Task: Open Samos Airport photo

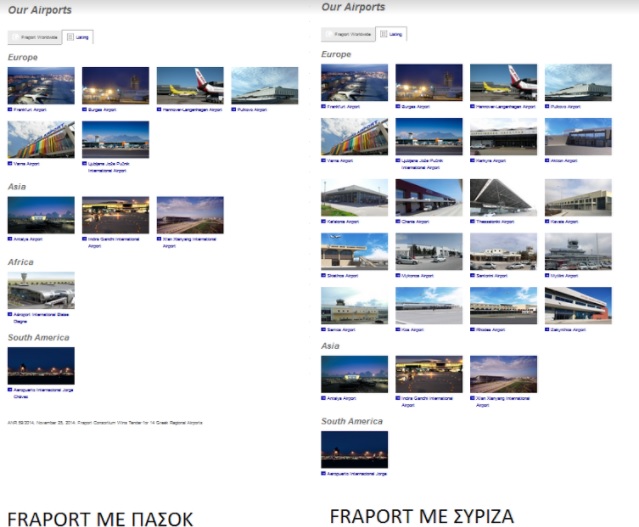Action: [355, 306]
